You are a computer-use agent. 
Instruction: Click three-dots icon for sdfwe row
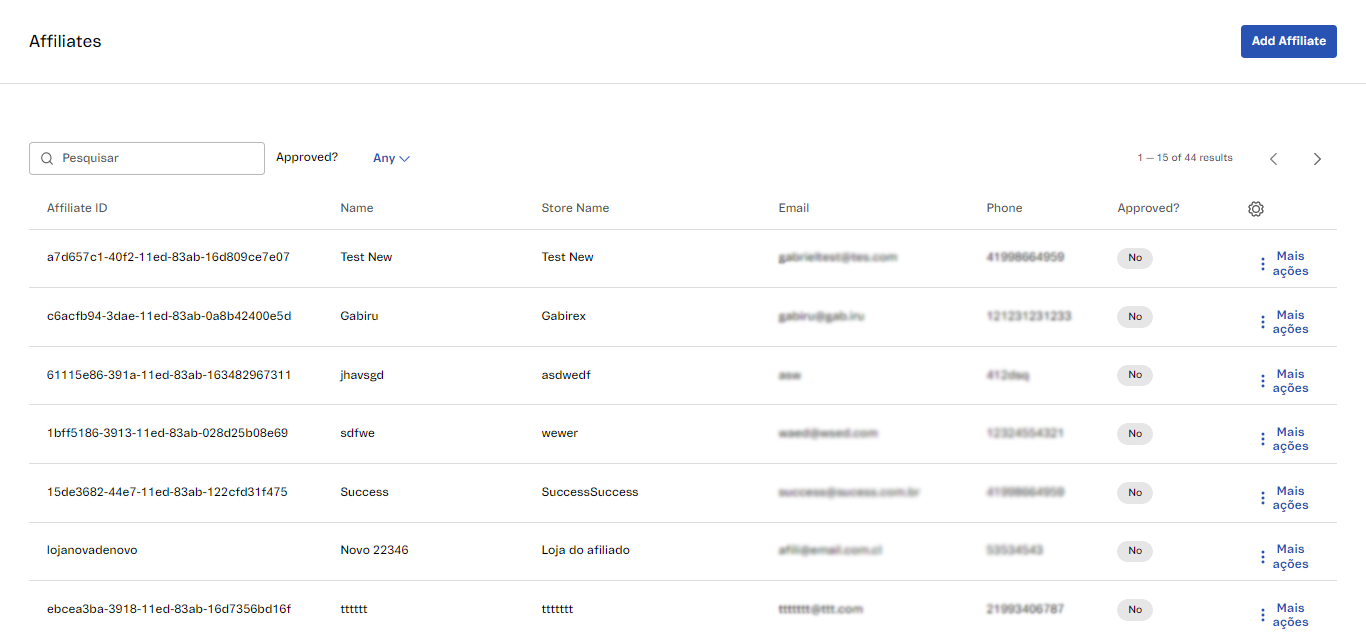tap(1263, 439)
